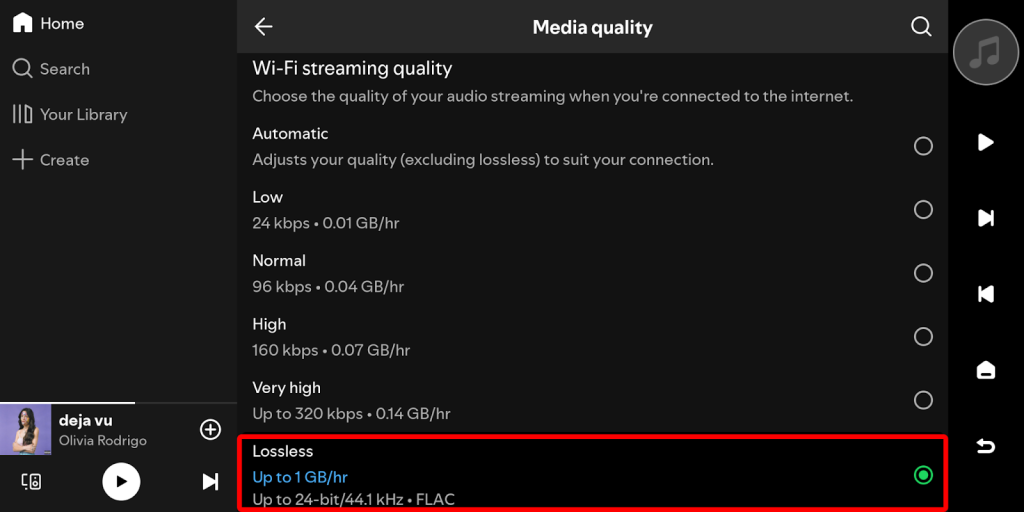Select Automatic streaming quality
This screenshot has height=512, width=1024.
tap(923, 146)
